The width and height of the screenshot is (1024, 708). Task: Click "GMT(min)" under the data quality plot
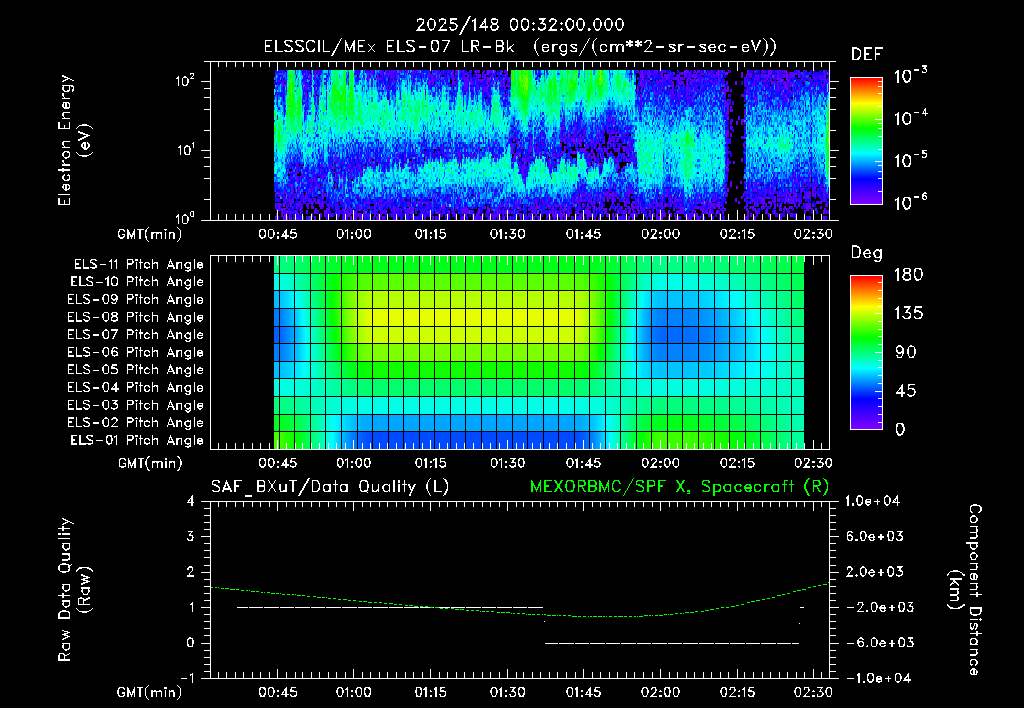(x=150, y=692)
